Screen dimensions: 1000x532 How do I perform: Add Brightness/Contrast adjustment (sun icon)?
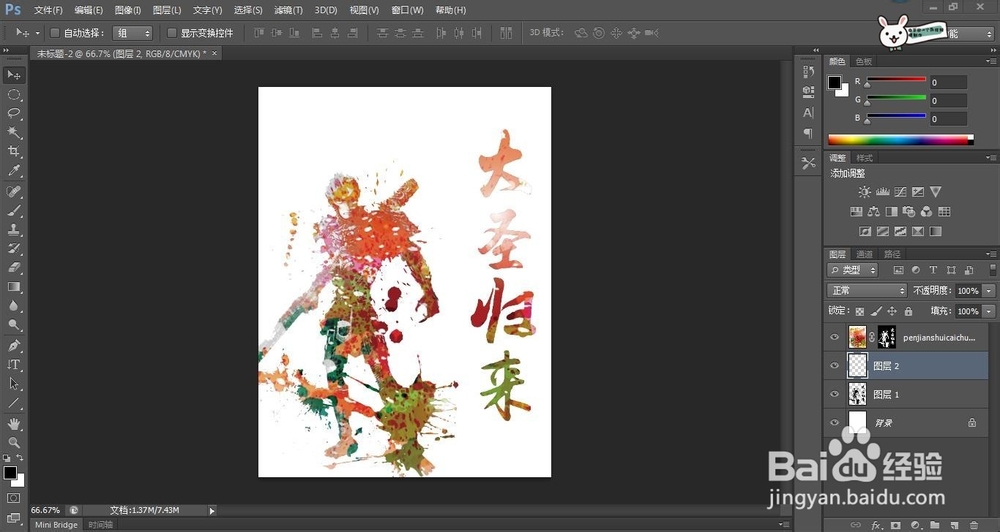pyautogui.click(x=864, y=192)
